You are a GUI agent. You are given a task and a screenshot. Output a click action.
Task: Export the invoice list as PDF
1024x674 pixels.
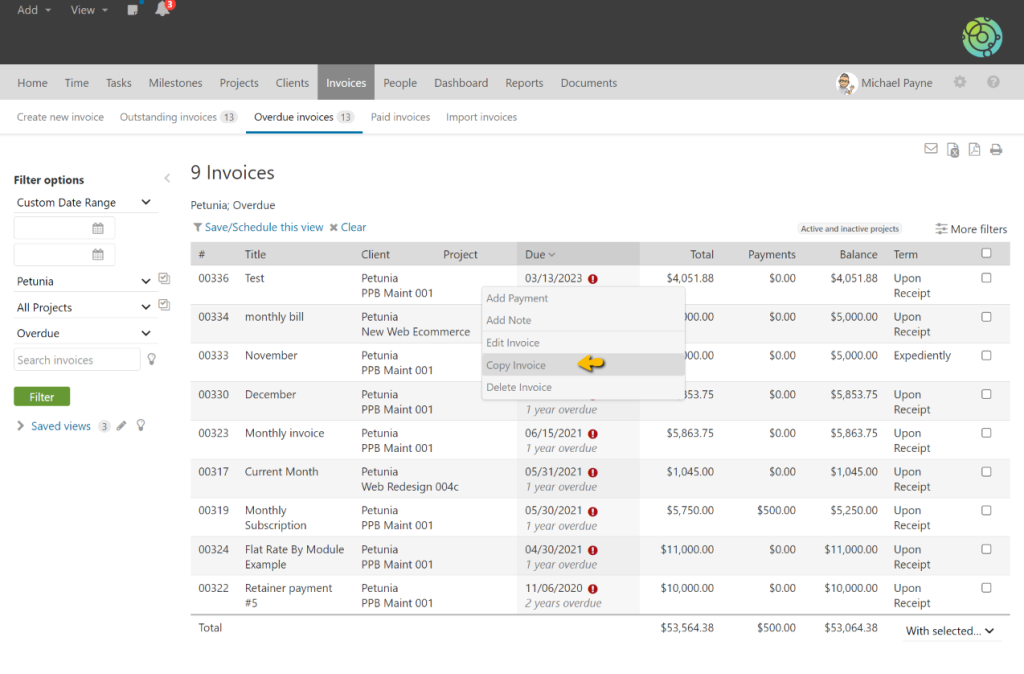coord(974,148)
